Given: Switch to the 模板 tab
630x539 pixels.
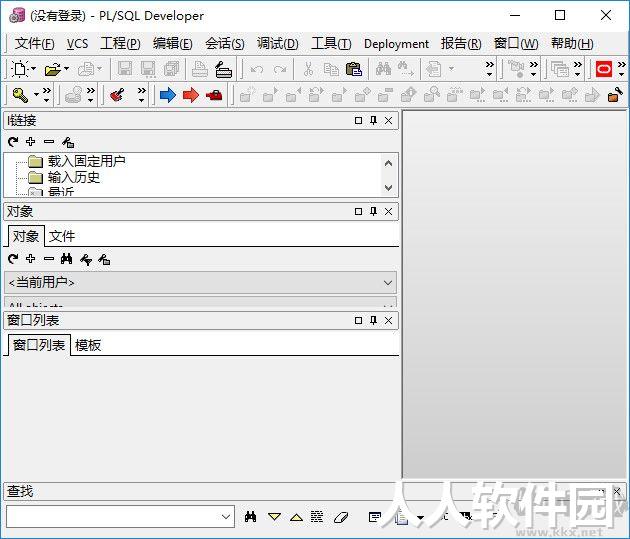Looking at the screenshot, I should [x=88, y=345].
